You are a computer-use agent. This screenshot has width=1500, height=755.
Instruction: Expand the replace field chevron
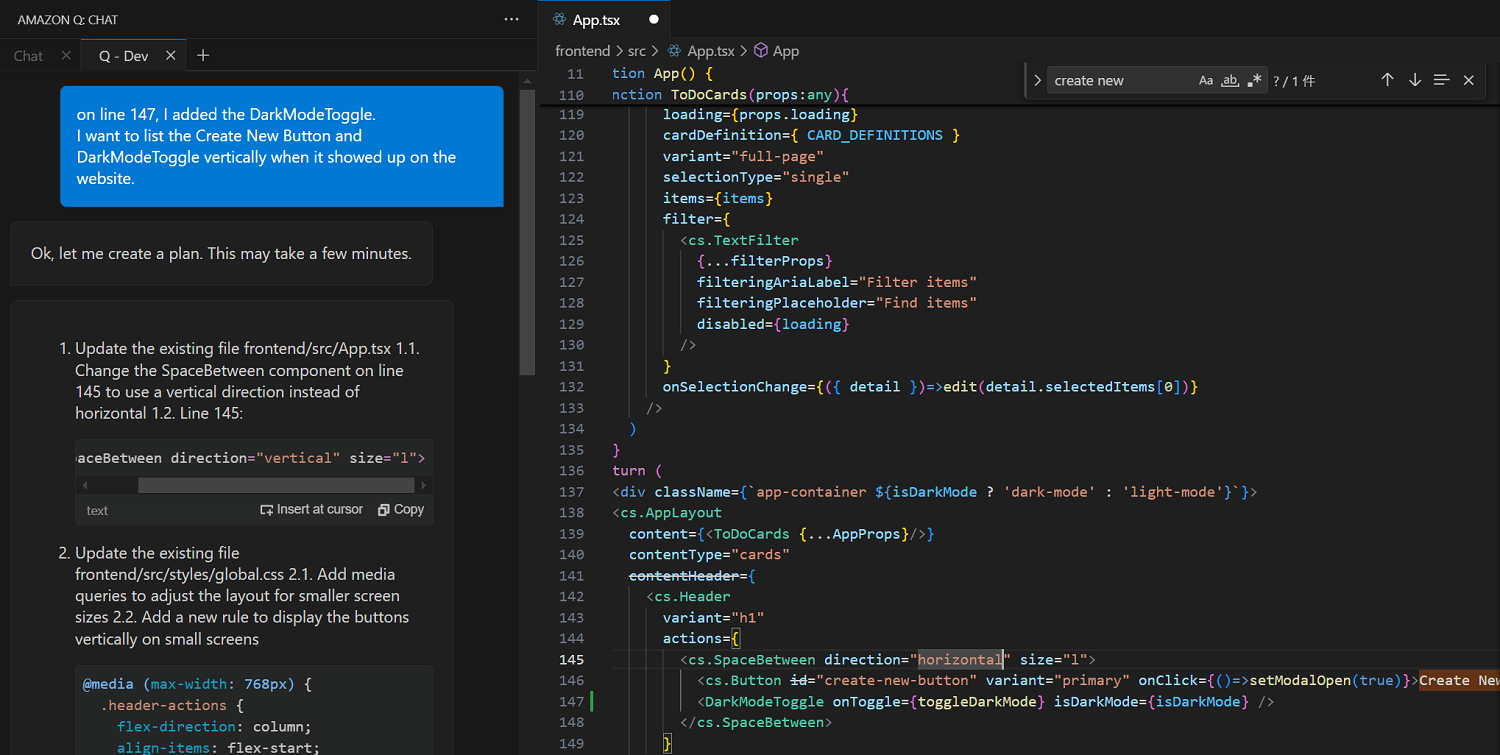pos(1037,81)
